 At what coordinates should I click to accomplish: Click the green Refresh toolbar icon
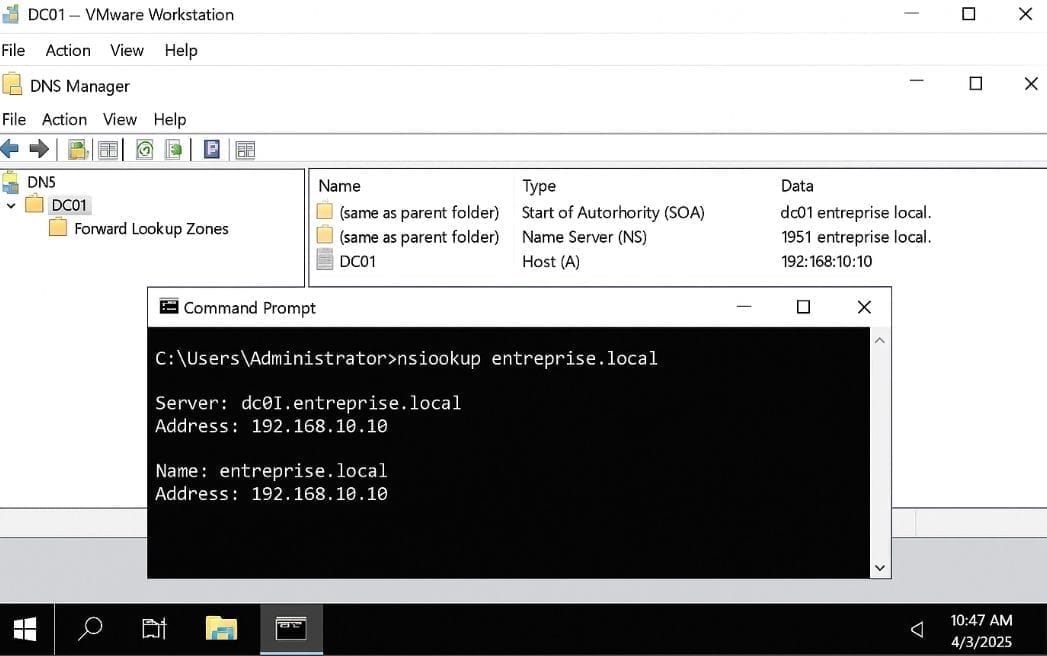[145, 150]
